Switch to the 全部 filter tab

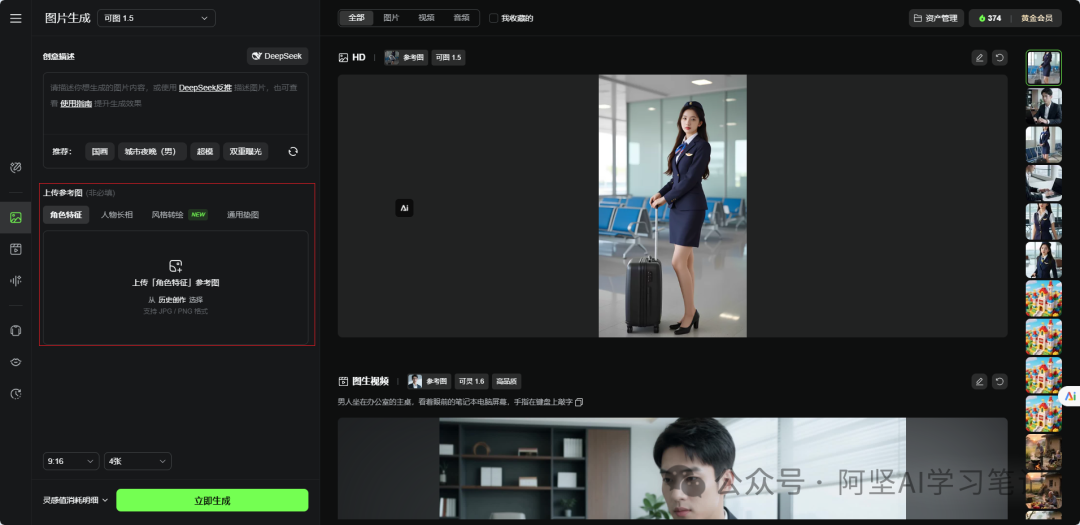pos(356,18)
